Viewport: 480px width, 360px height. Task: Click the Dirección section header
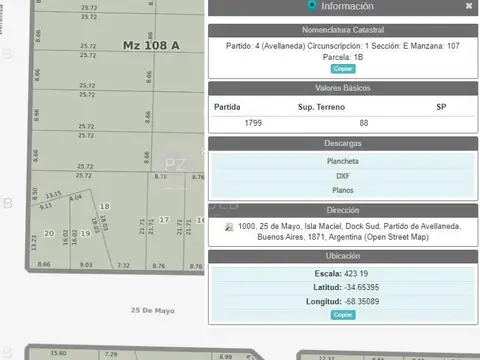[x=343, y=210]
